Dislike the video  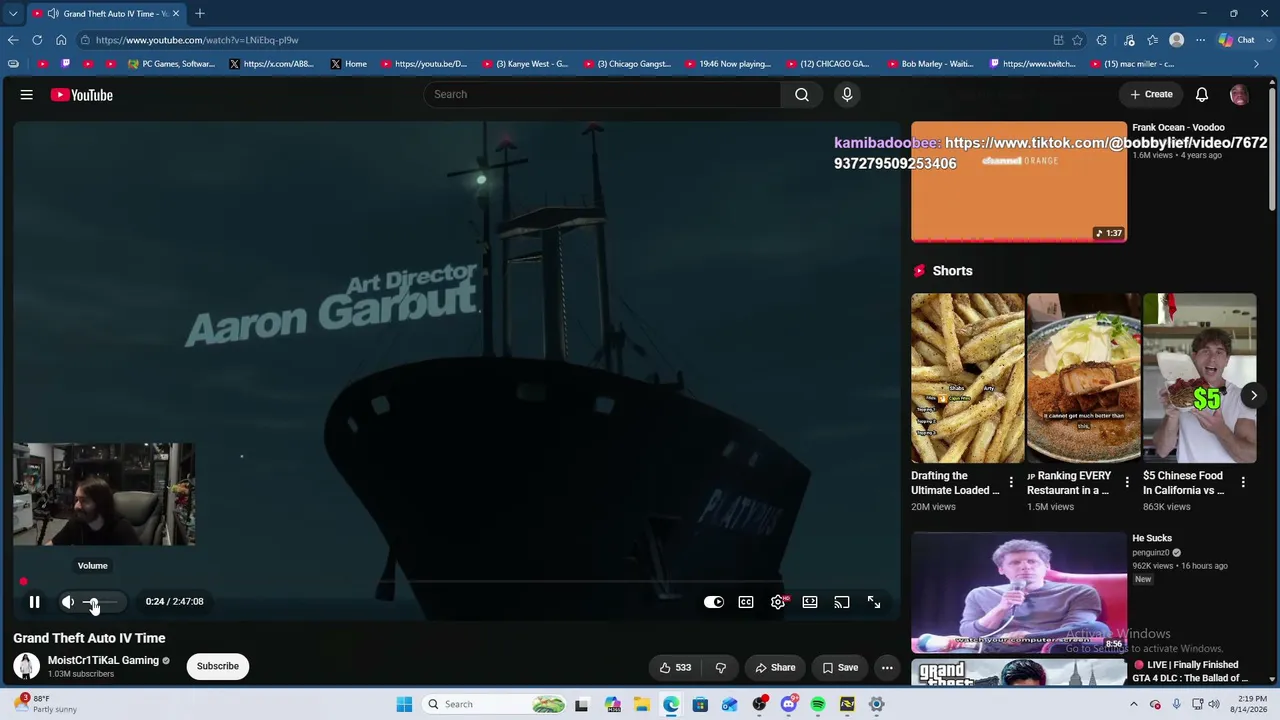[720, 668]
